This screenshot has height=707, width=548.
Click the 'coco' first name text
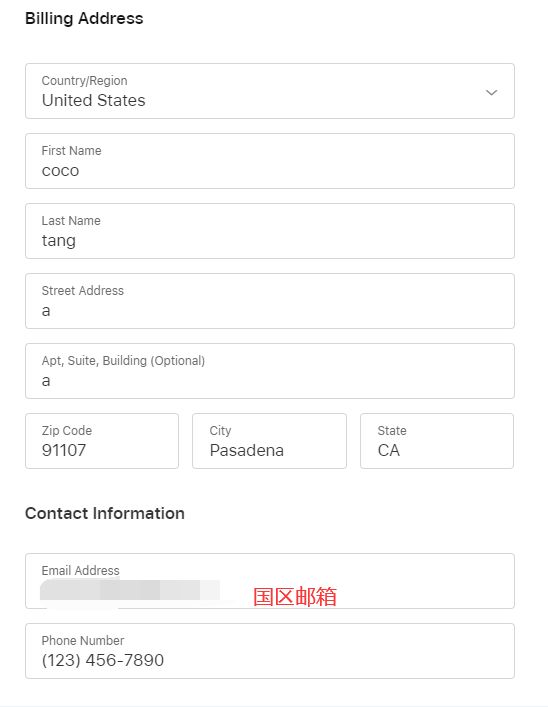(x=60, y=171)
